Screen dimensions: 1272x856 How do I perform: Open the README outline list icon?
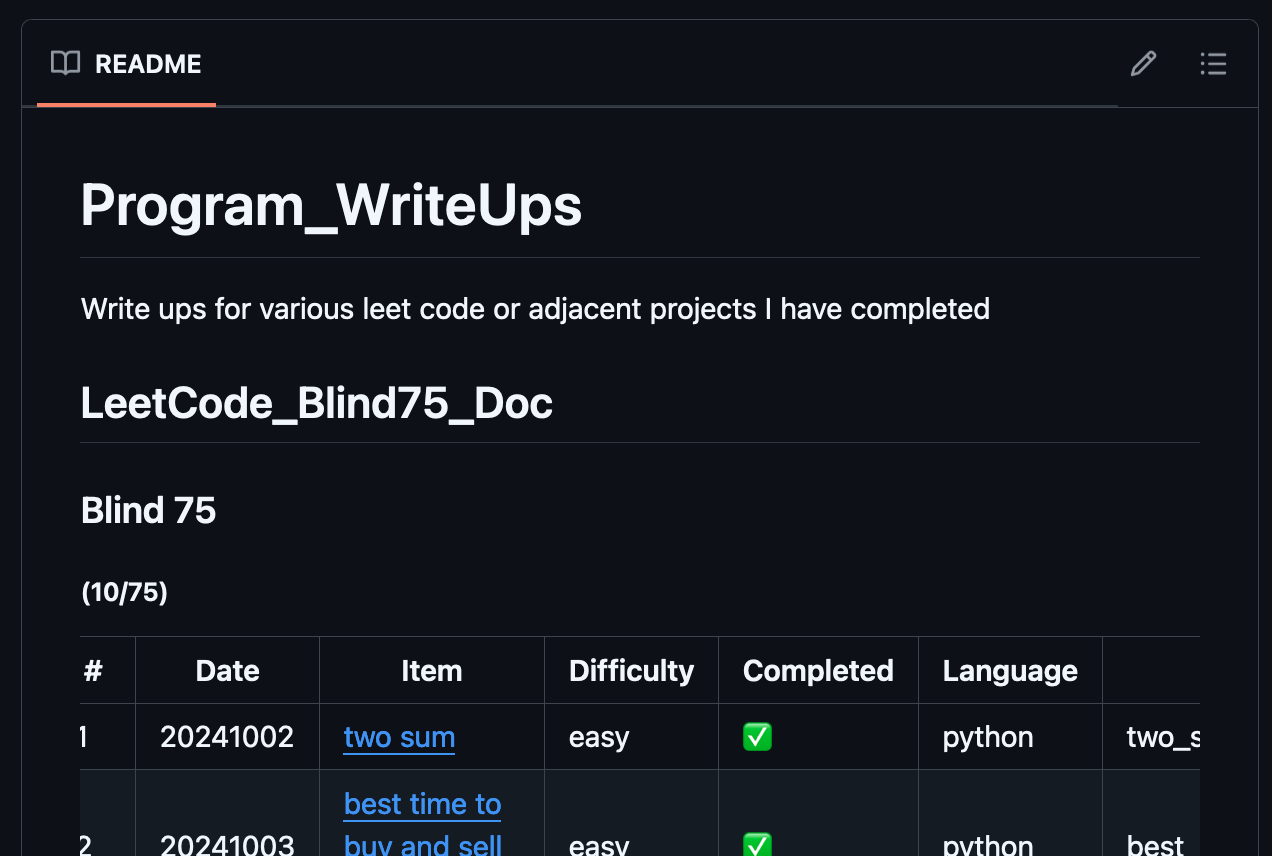click(1213, 64)
